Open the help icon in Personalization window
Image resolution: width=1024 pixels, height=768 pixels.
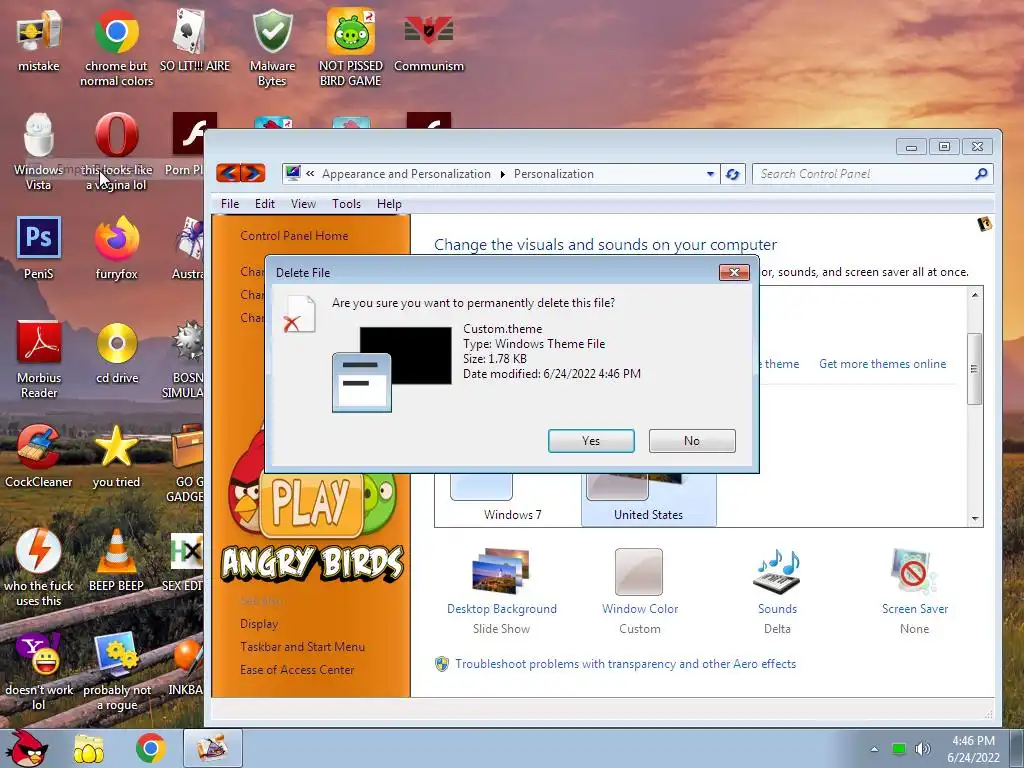point(984,224)
